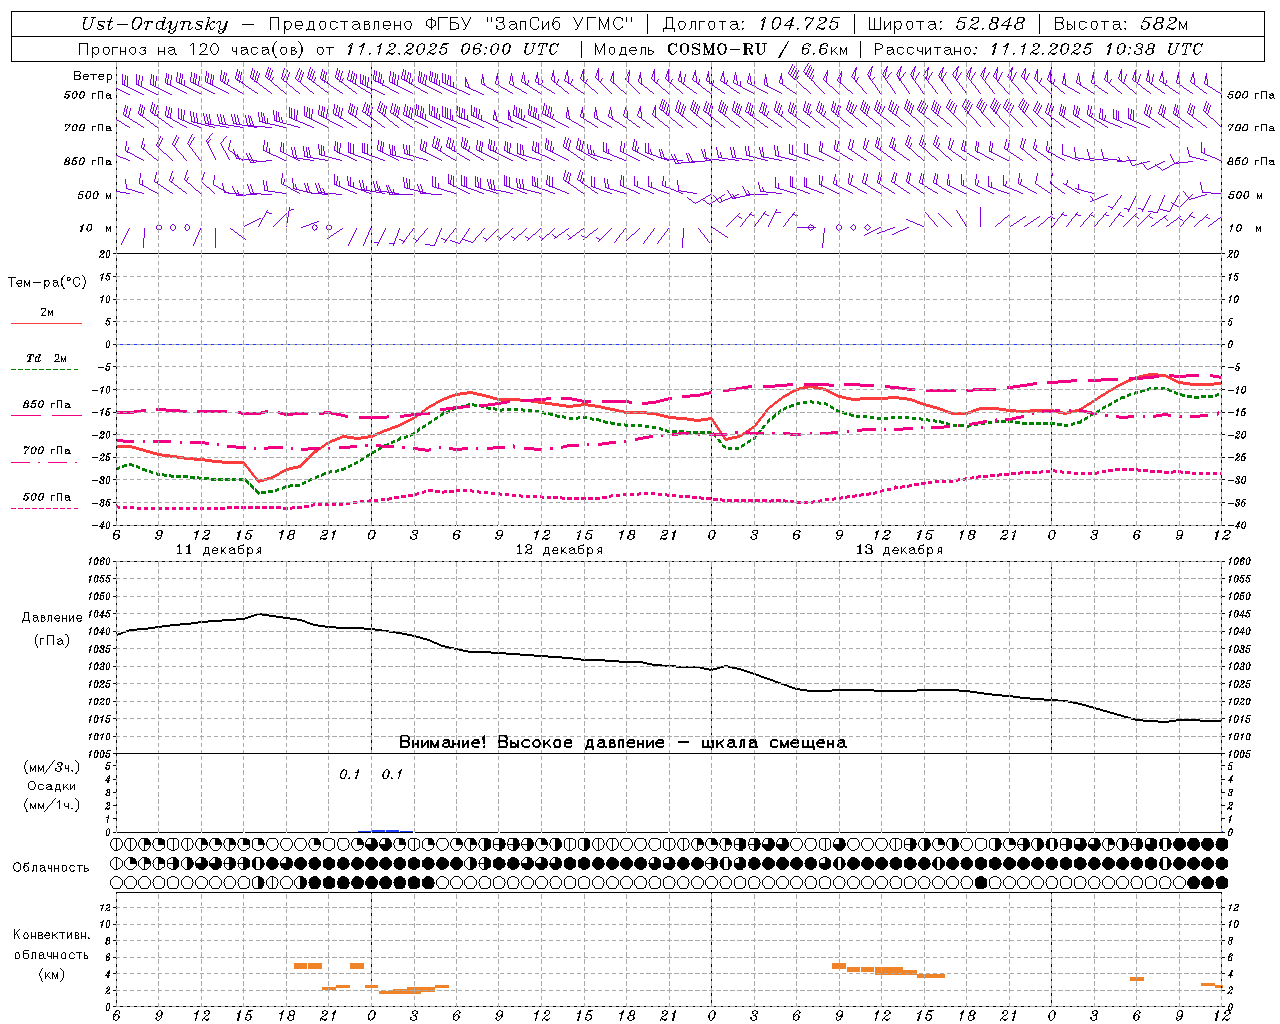
Task: Click the '(км)' convective cloud height unit
Action: click(51, 974)
